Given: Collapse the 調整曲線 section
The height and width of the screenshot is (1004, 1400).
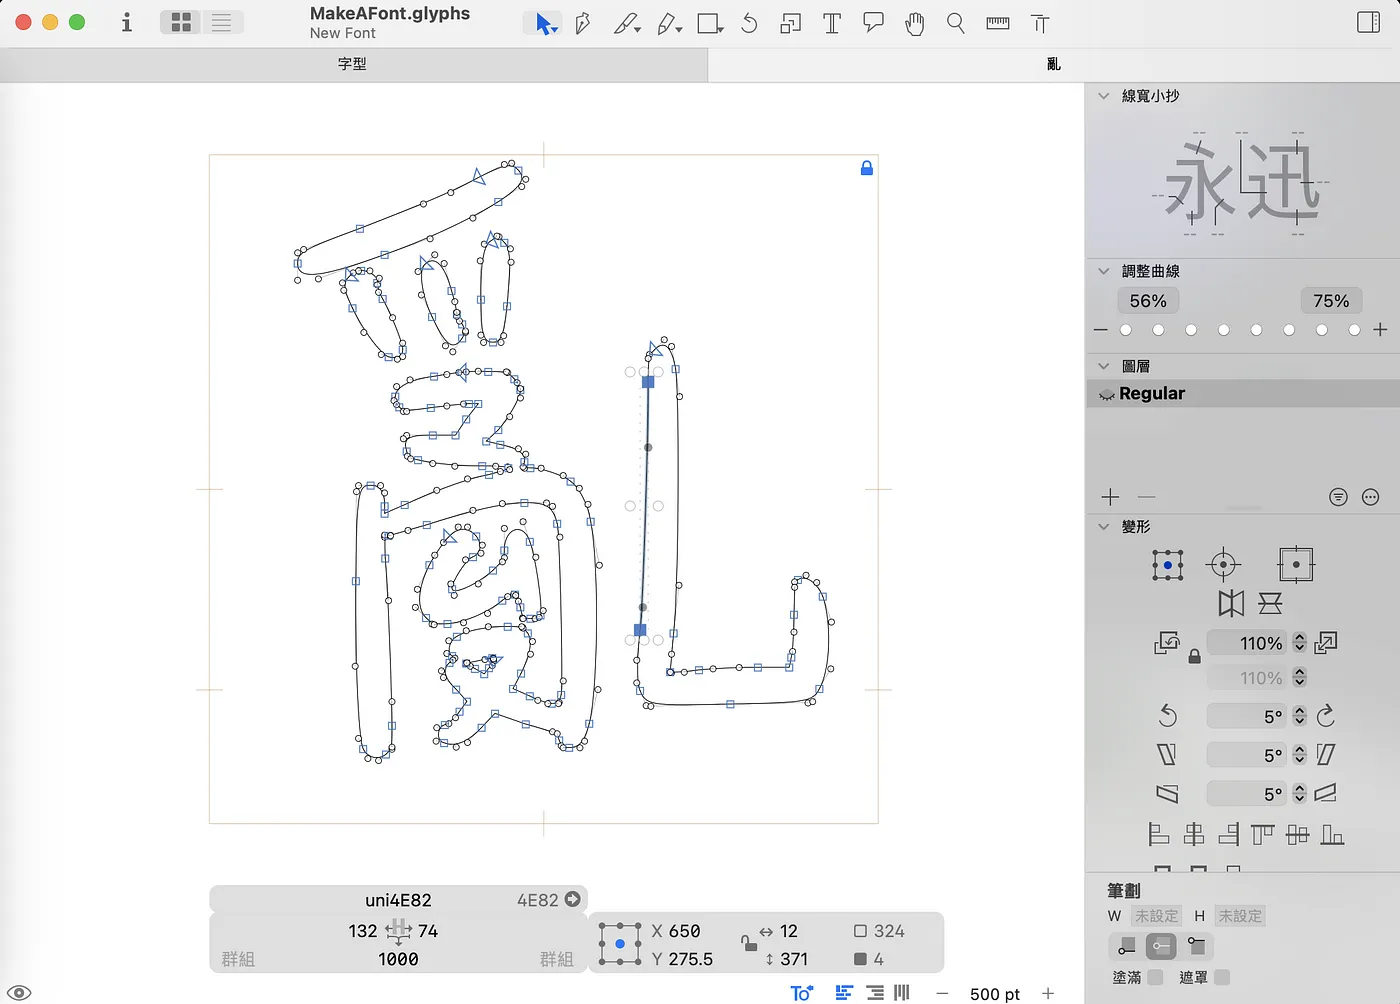Looking at the screenshot, I should [1104, 271].
